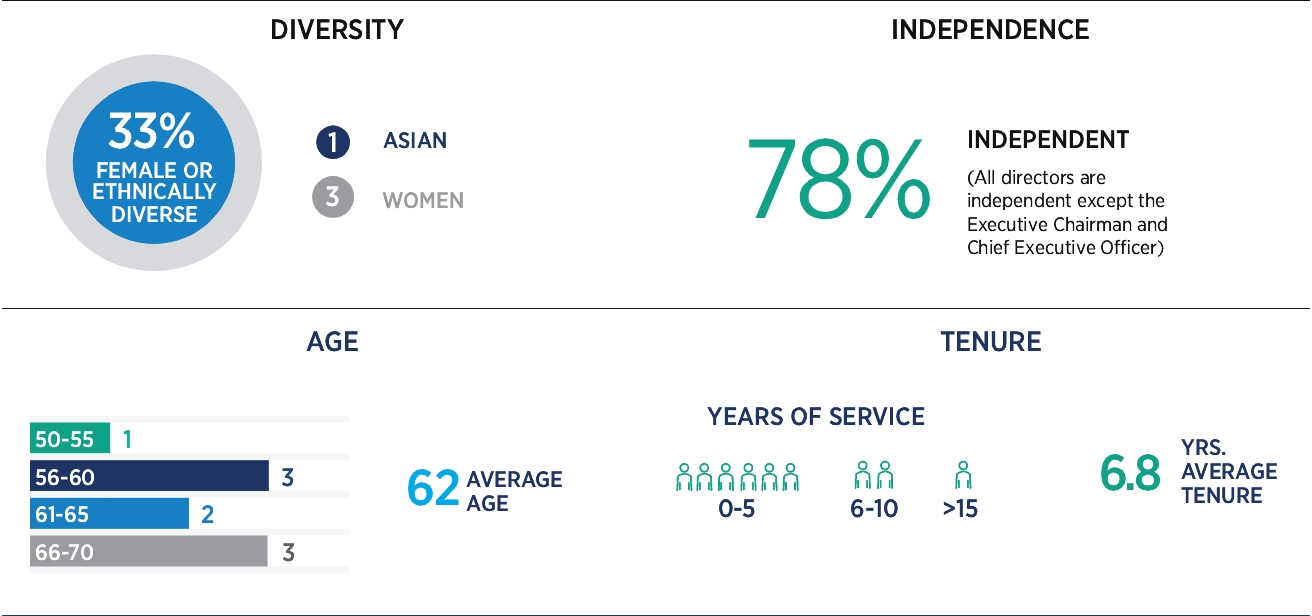1312x616 pixels.
Task: Click the left person icon above 6-10
Action: click(863, 476)
